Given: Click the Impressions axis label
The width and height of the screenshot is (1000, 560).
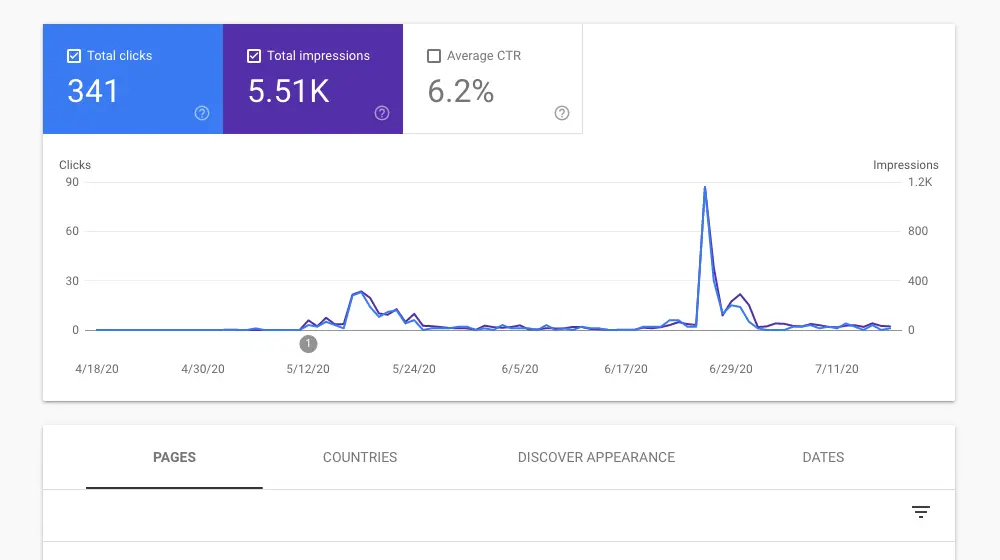Looking at the screenshot, I should [x=905, y=165].
